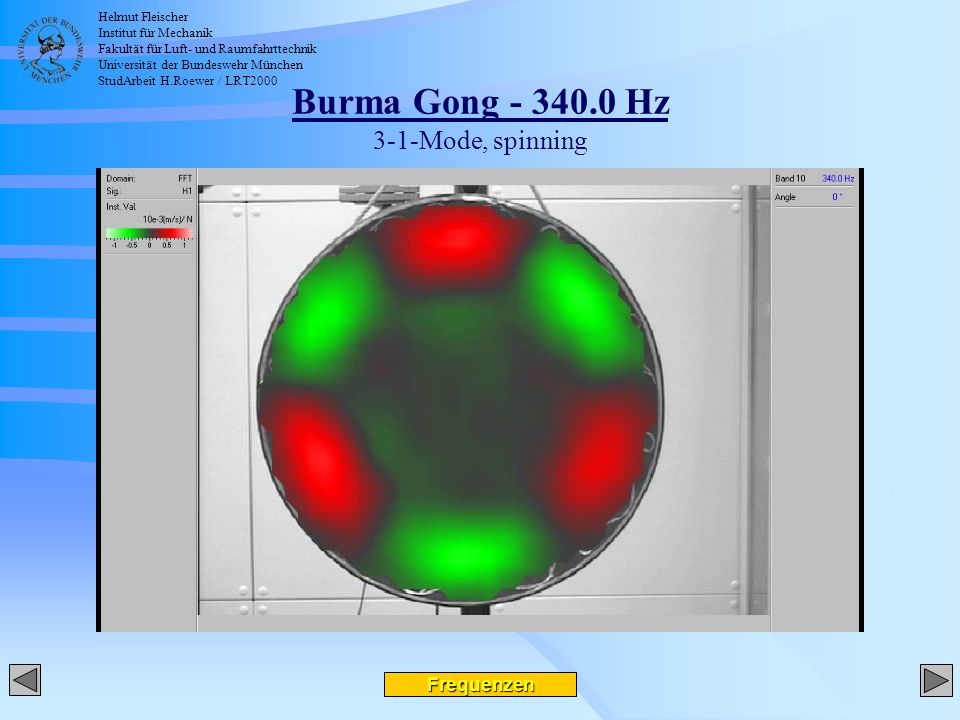Click the Institut für Mechanik line
The image size is (960, 720).
click(x=156, y=32)
